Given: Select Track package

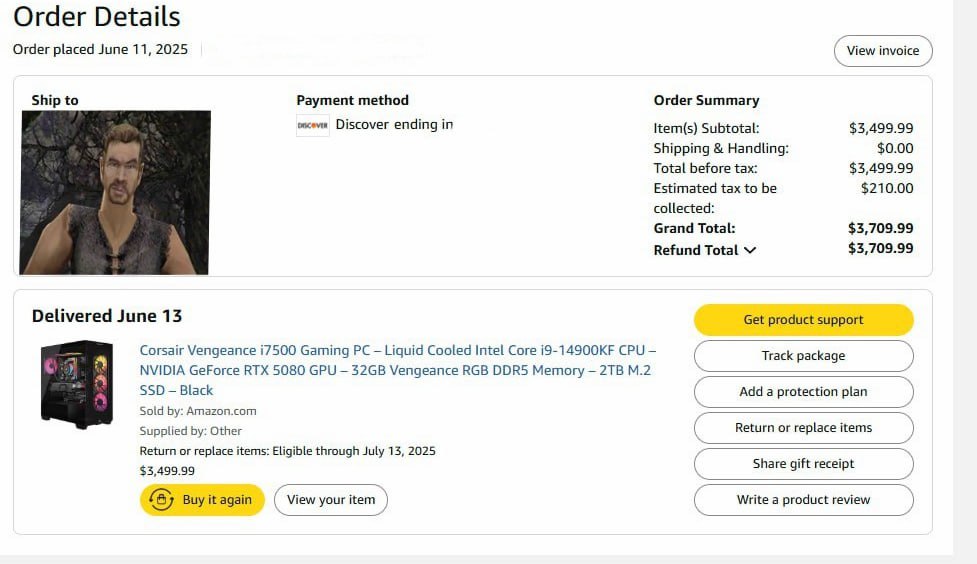Looking at the screenshot, I should [803, 356].
